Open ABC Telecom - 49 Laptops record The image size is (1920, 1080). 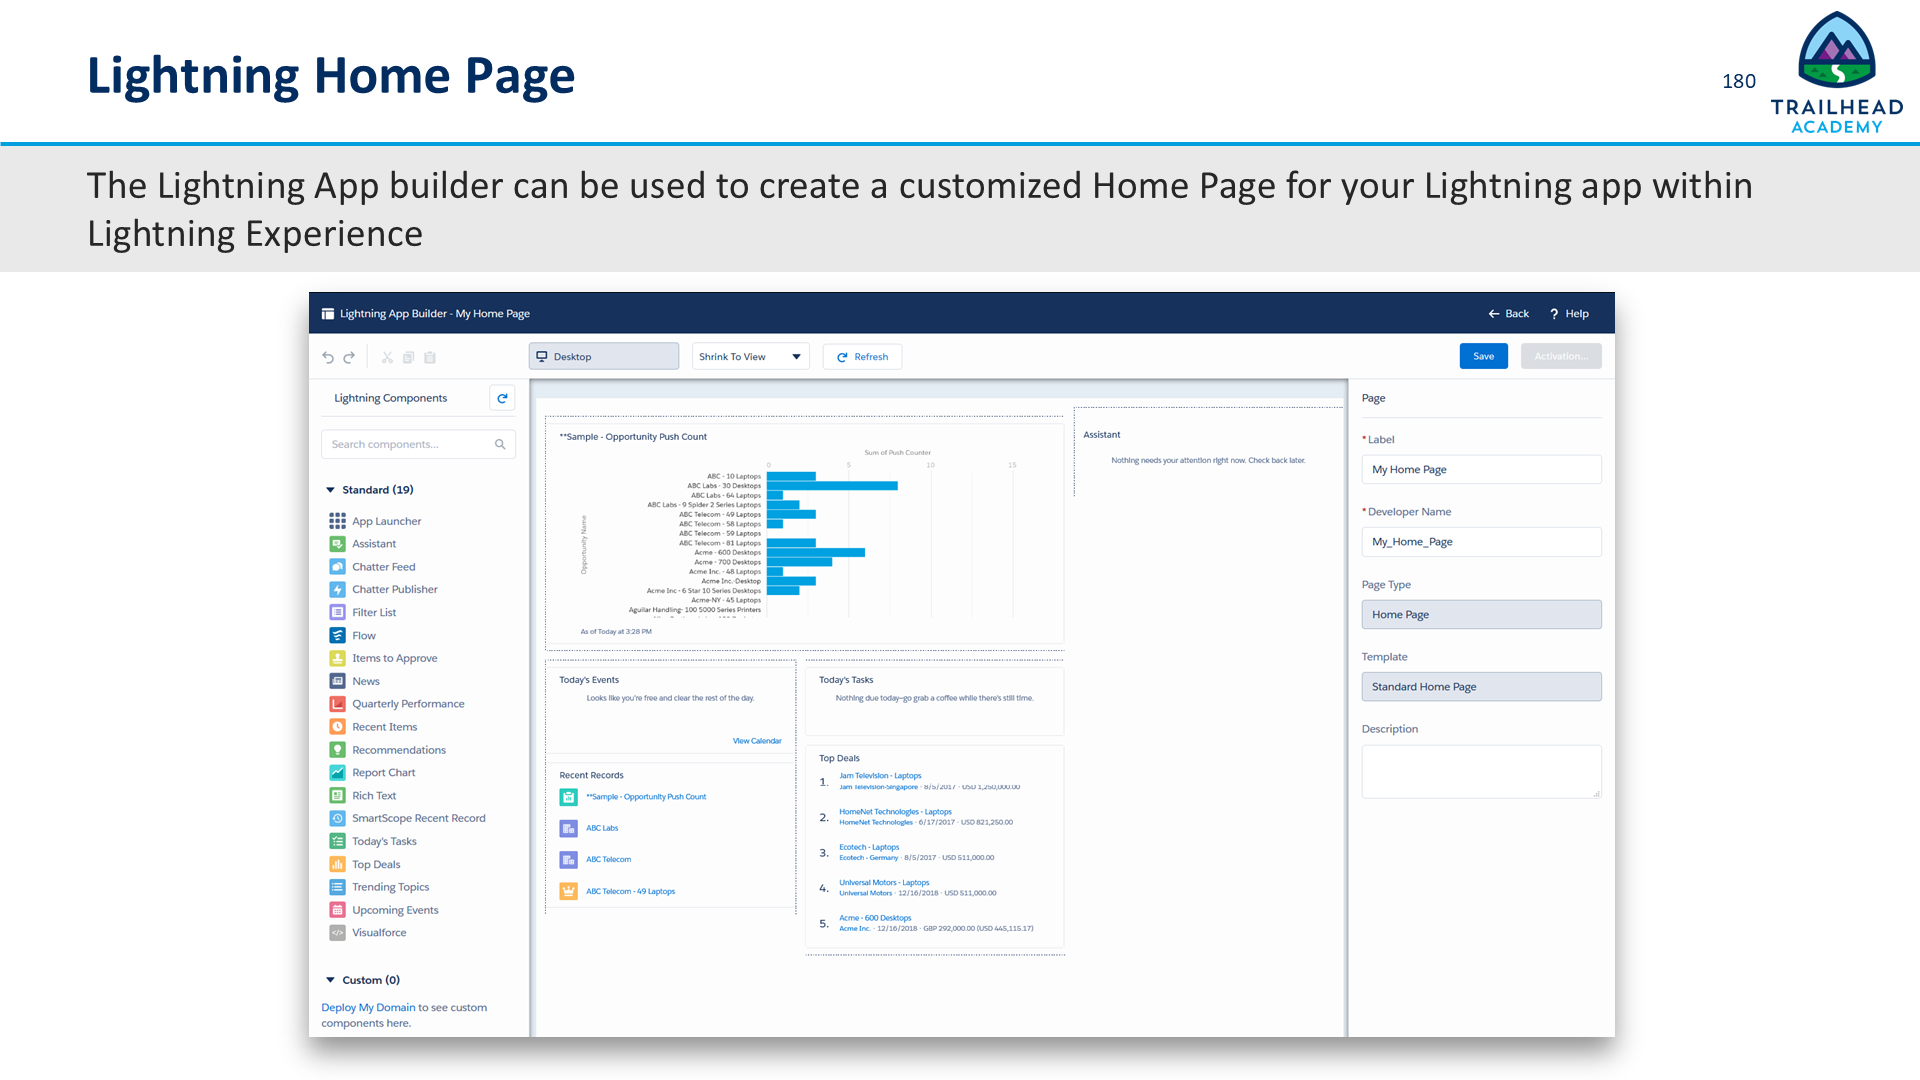click(x=630, y=891)
